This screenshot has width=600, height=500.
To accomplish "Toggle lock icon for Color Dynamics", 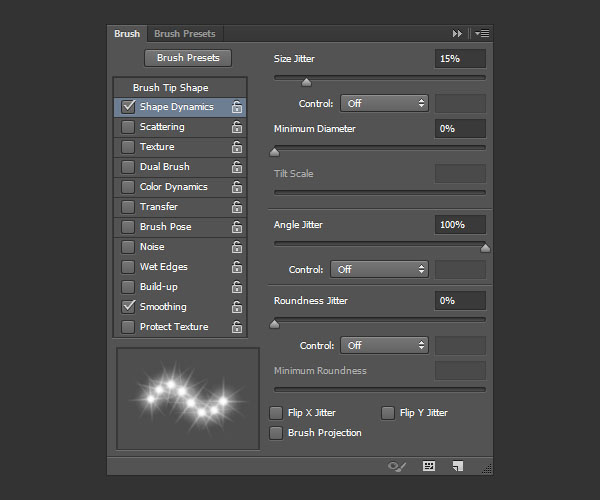I will coord(237,187).
